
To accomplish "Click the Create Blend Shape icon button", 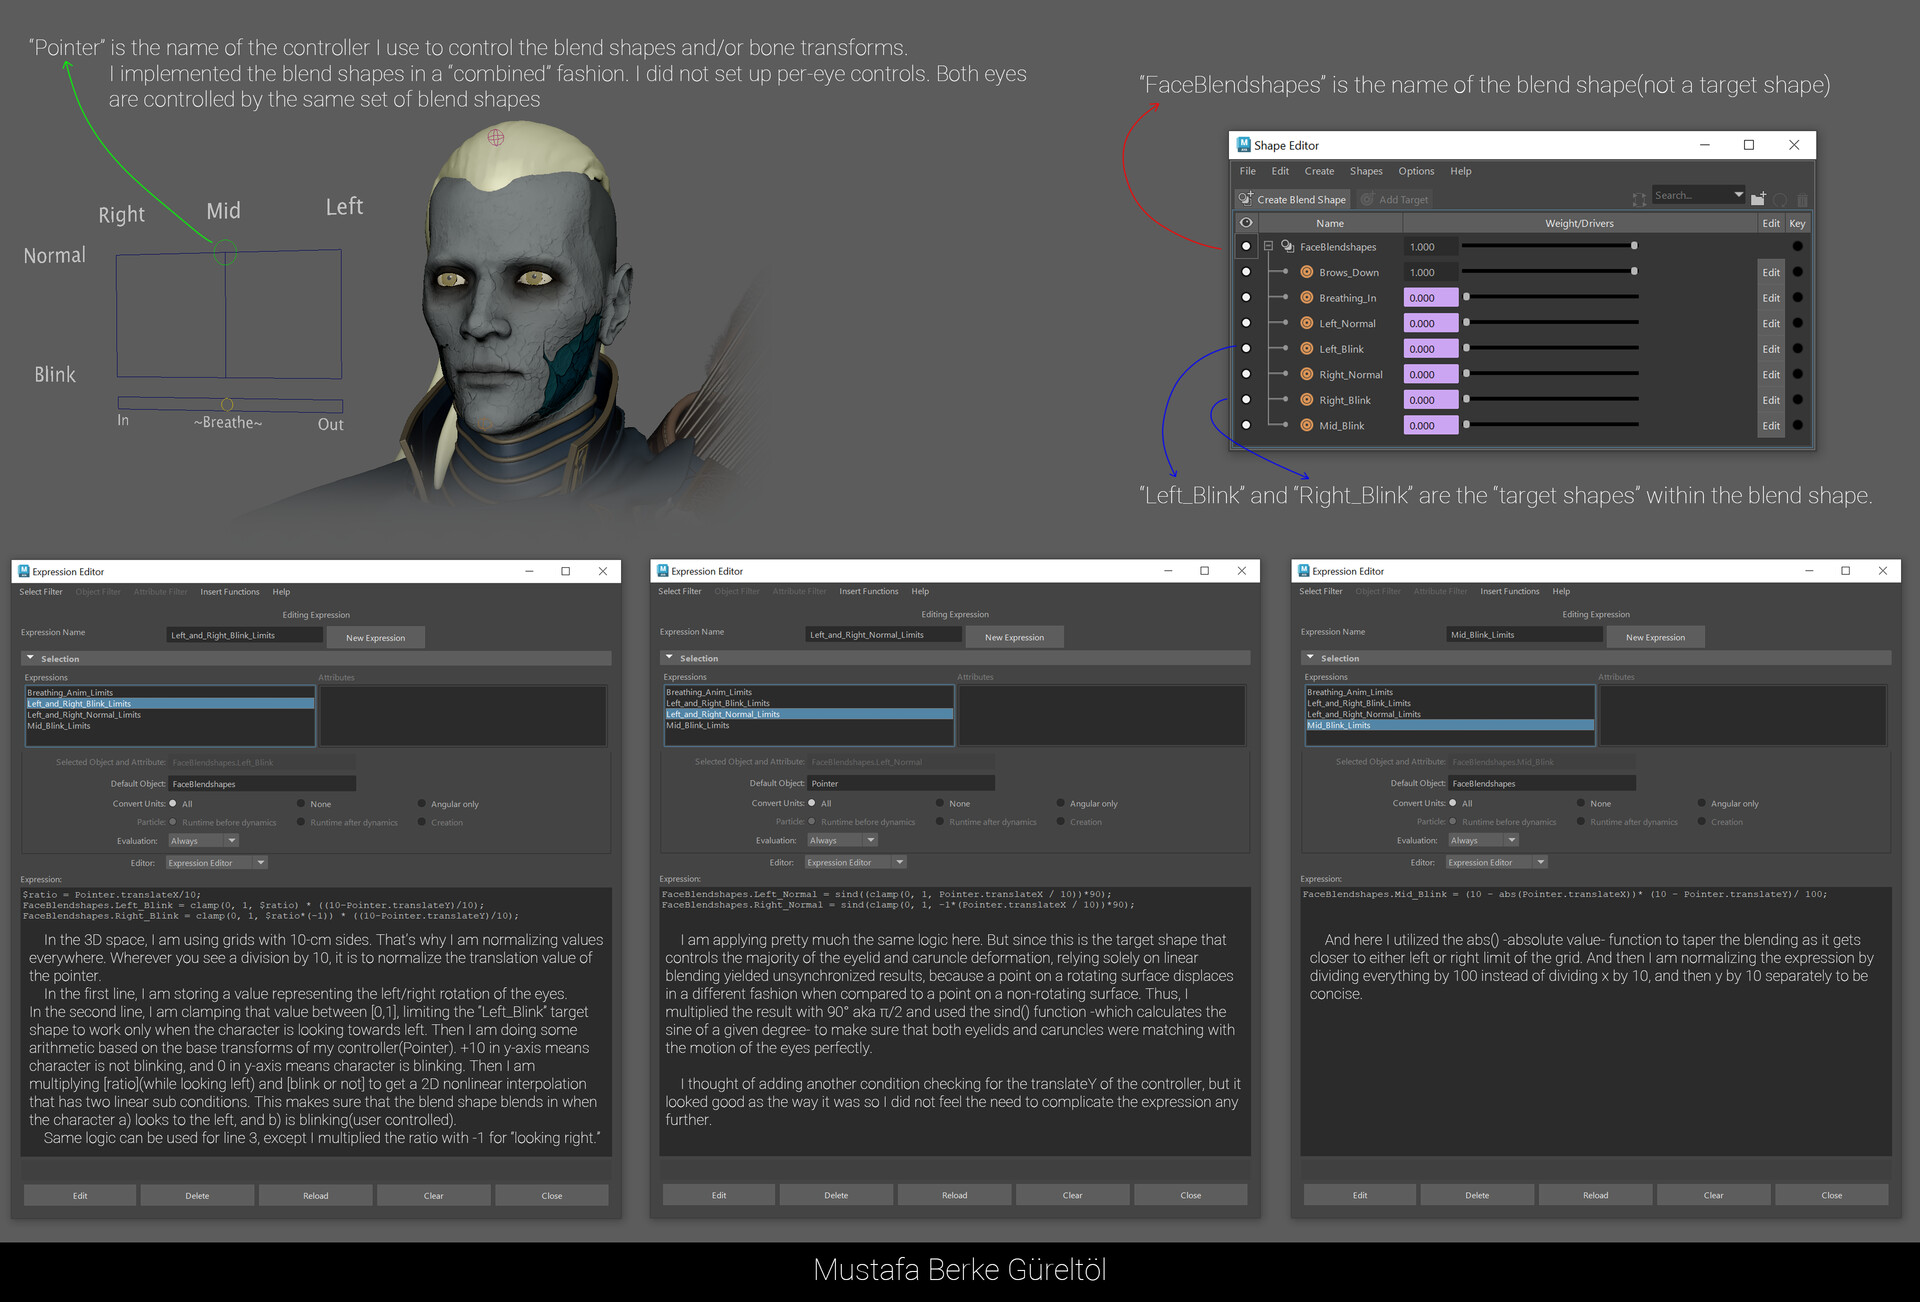I will point(1246,199).
